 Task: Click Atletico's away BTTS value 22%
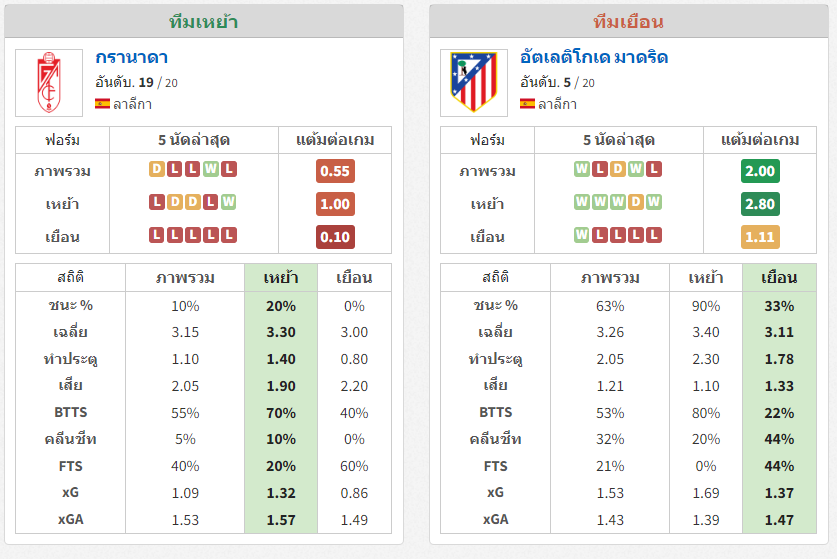(x=779, y=413)
